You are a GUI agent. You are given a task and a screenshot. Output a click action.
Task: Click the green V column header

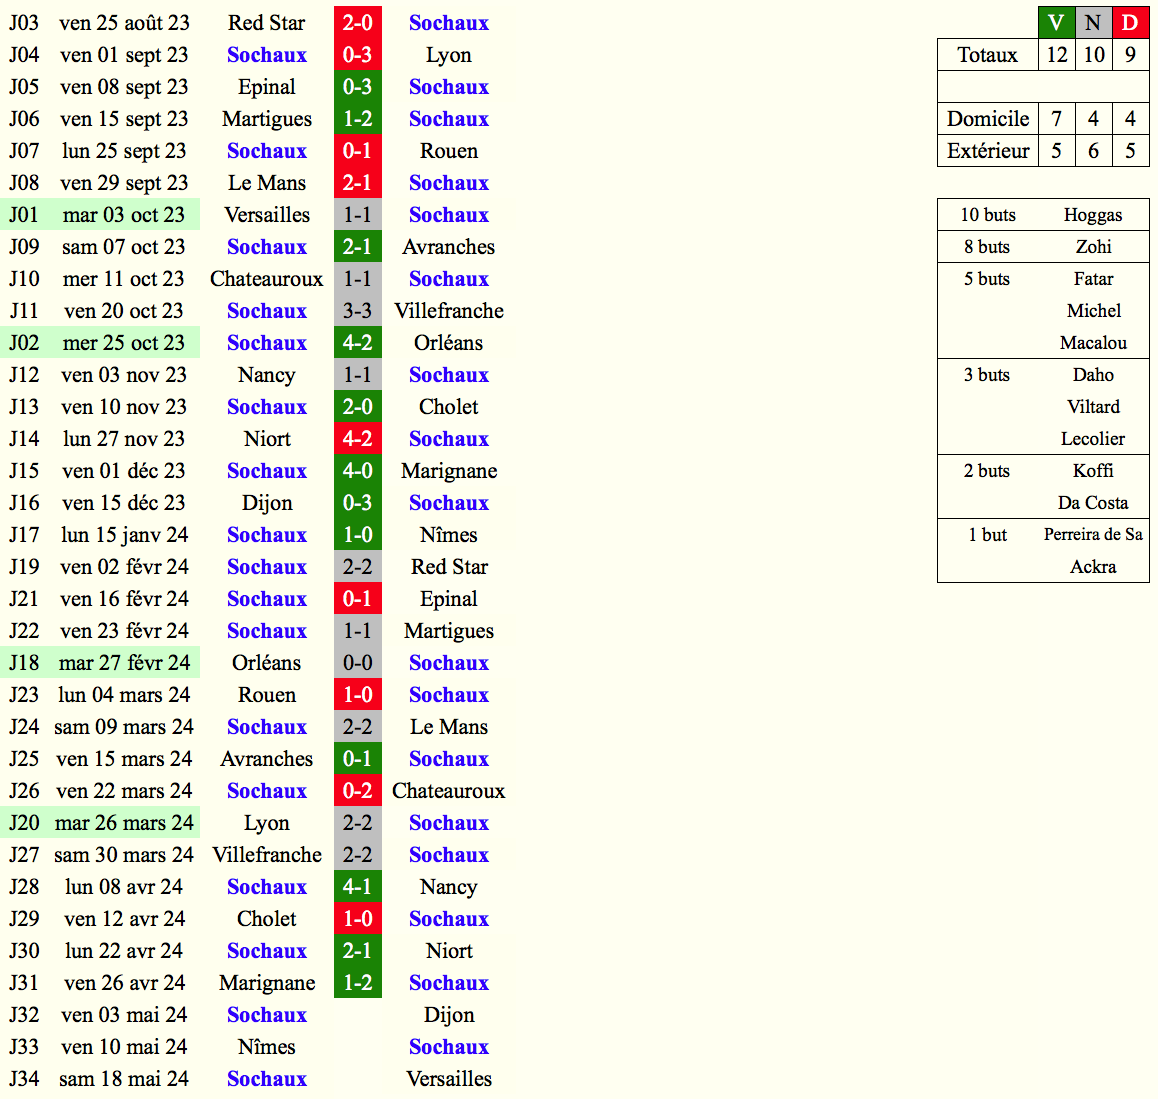point(1056,23)
